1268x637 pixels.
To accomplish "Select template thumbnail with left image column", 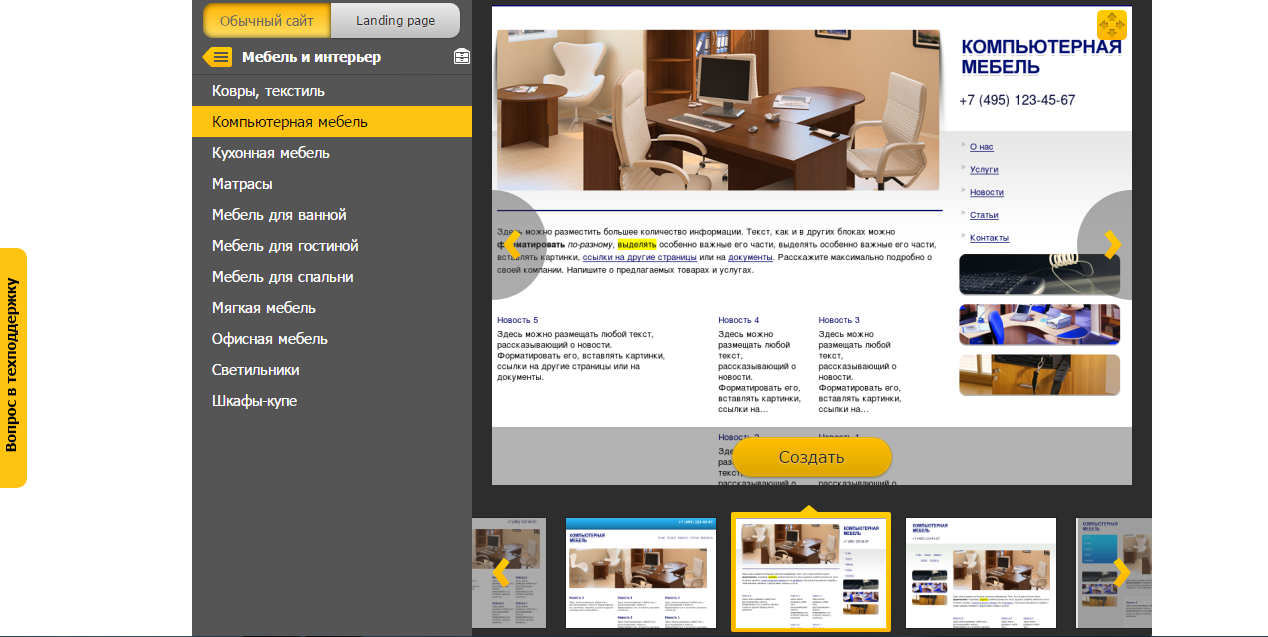I will 981,573.
